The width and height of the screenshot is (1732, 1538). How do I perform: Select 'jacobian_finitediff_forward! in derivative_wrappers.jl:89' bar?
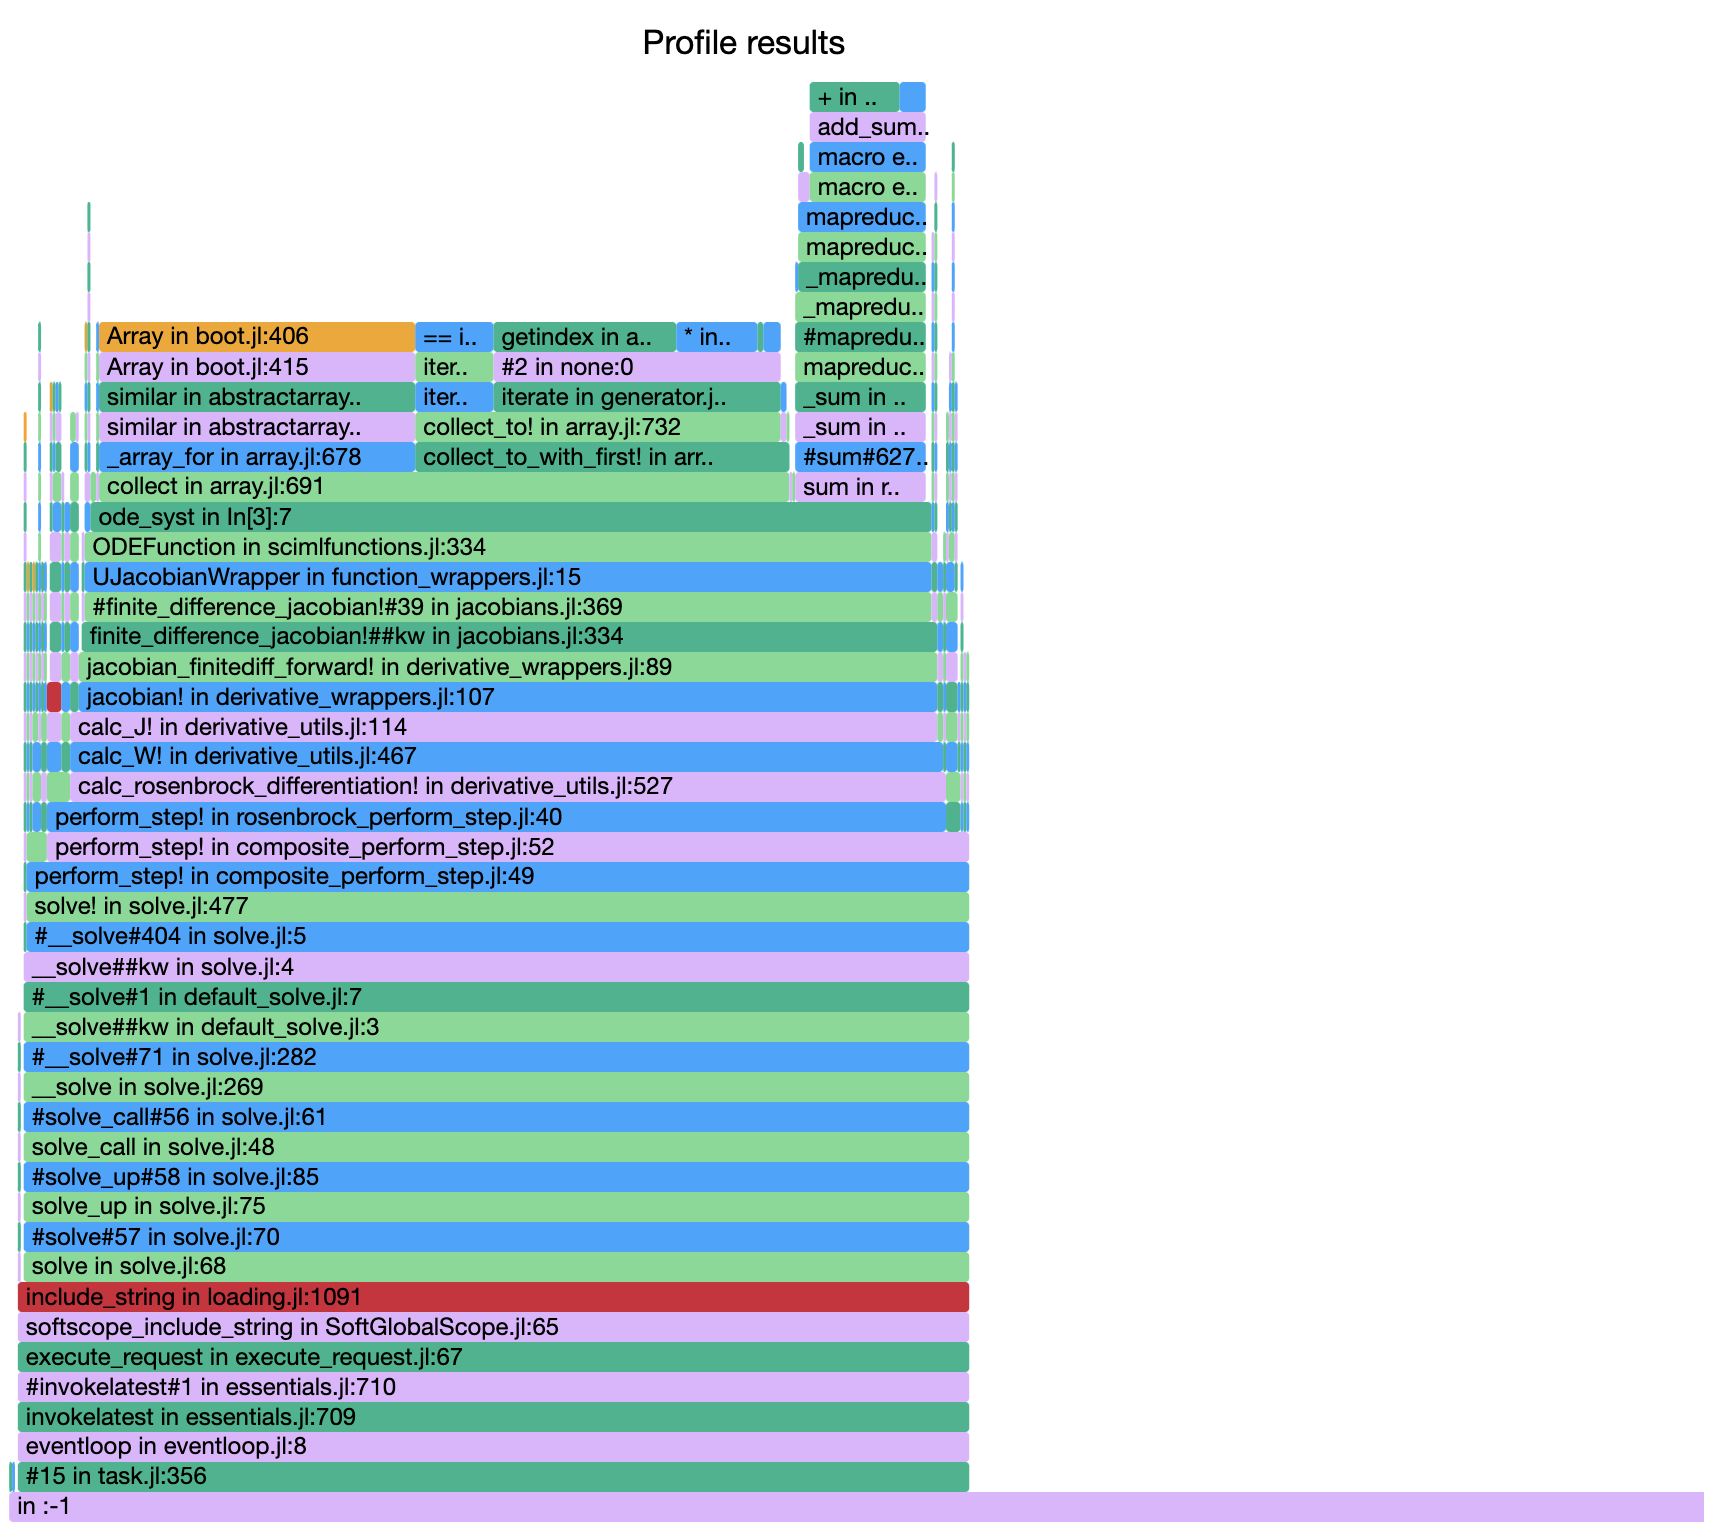point(508,667)
